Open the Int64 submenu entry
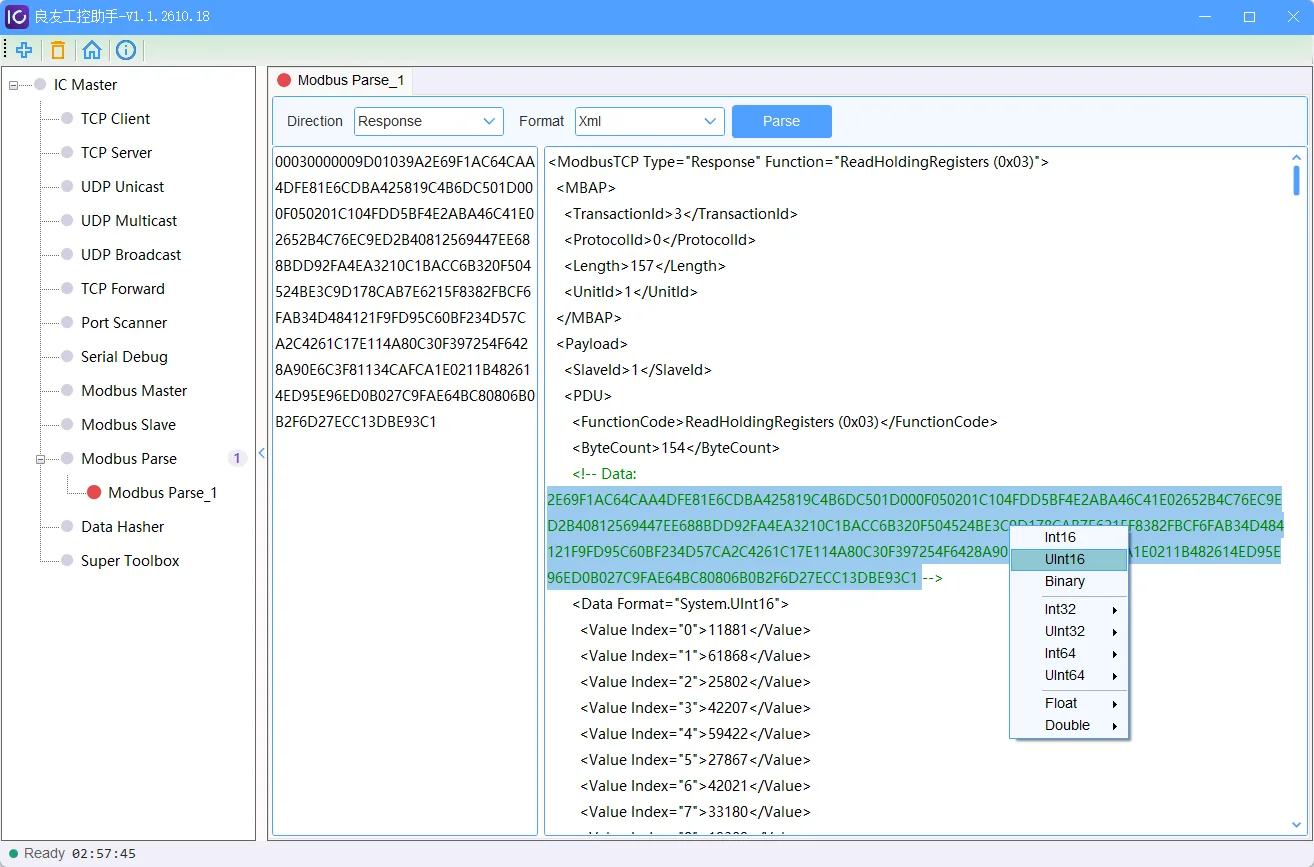The width and height of the screenshot is (1314, 867). (1069, 653)
